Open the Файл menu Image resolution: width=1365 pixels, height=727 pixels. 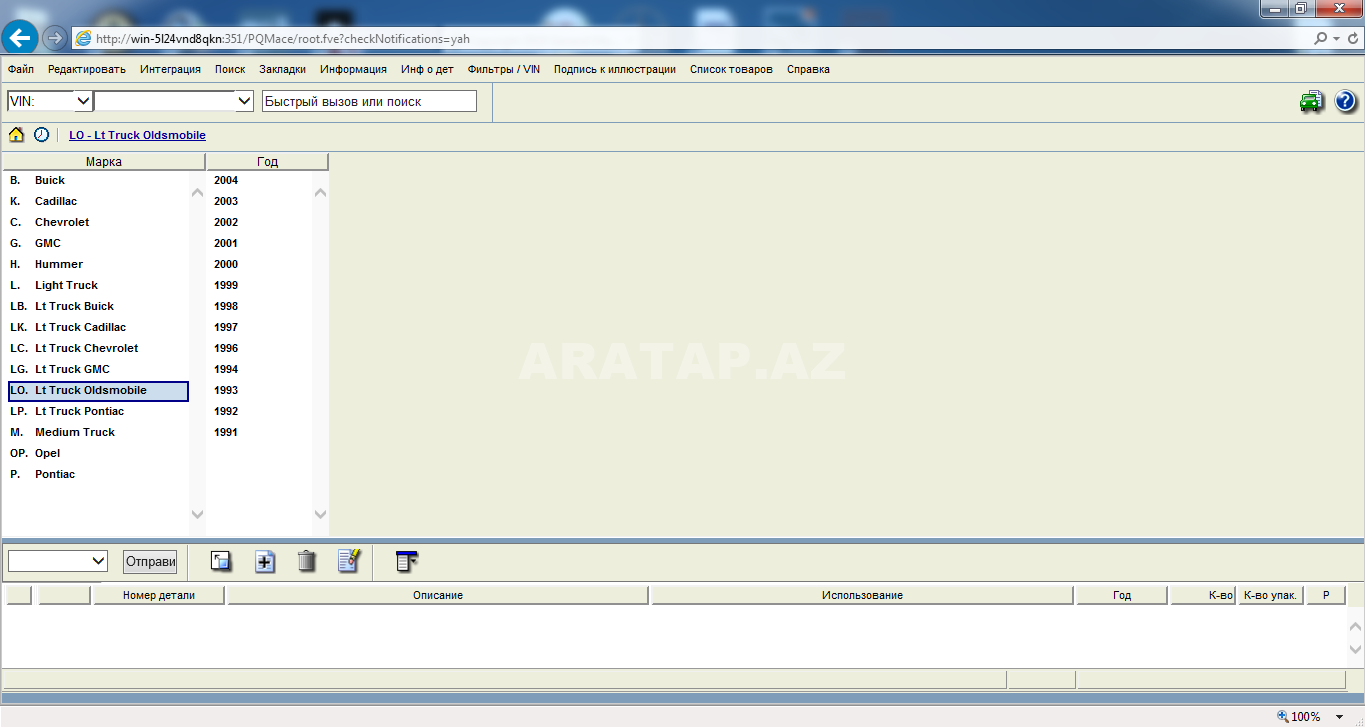click(20, 69)
